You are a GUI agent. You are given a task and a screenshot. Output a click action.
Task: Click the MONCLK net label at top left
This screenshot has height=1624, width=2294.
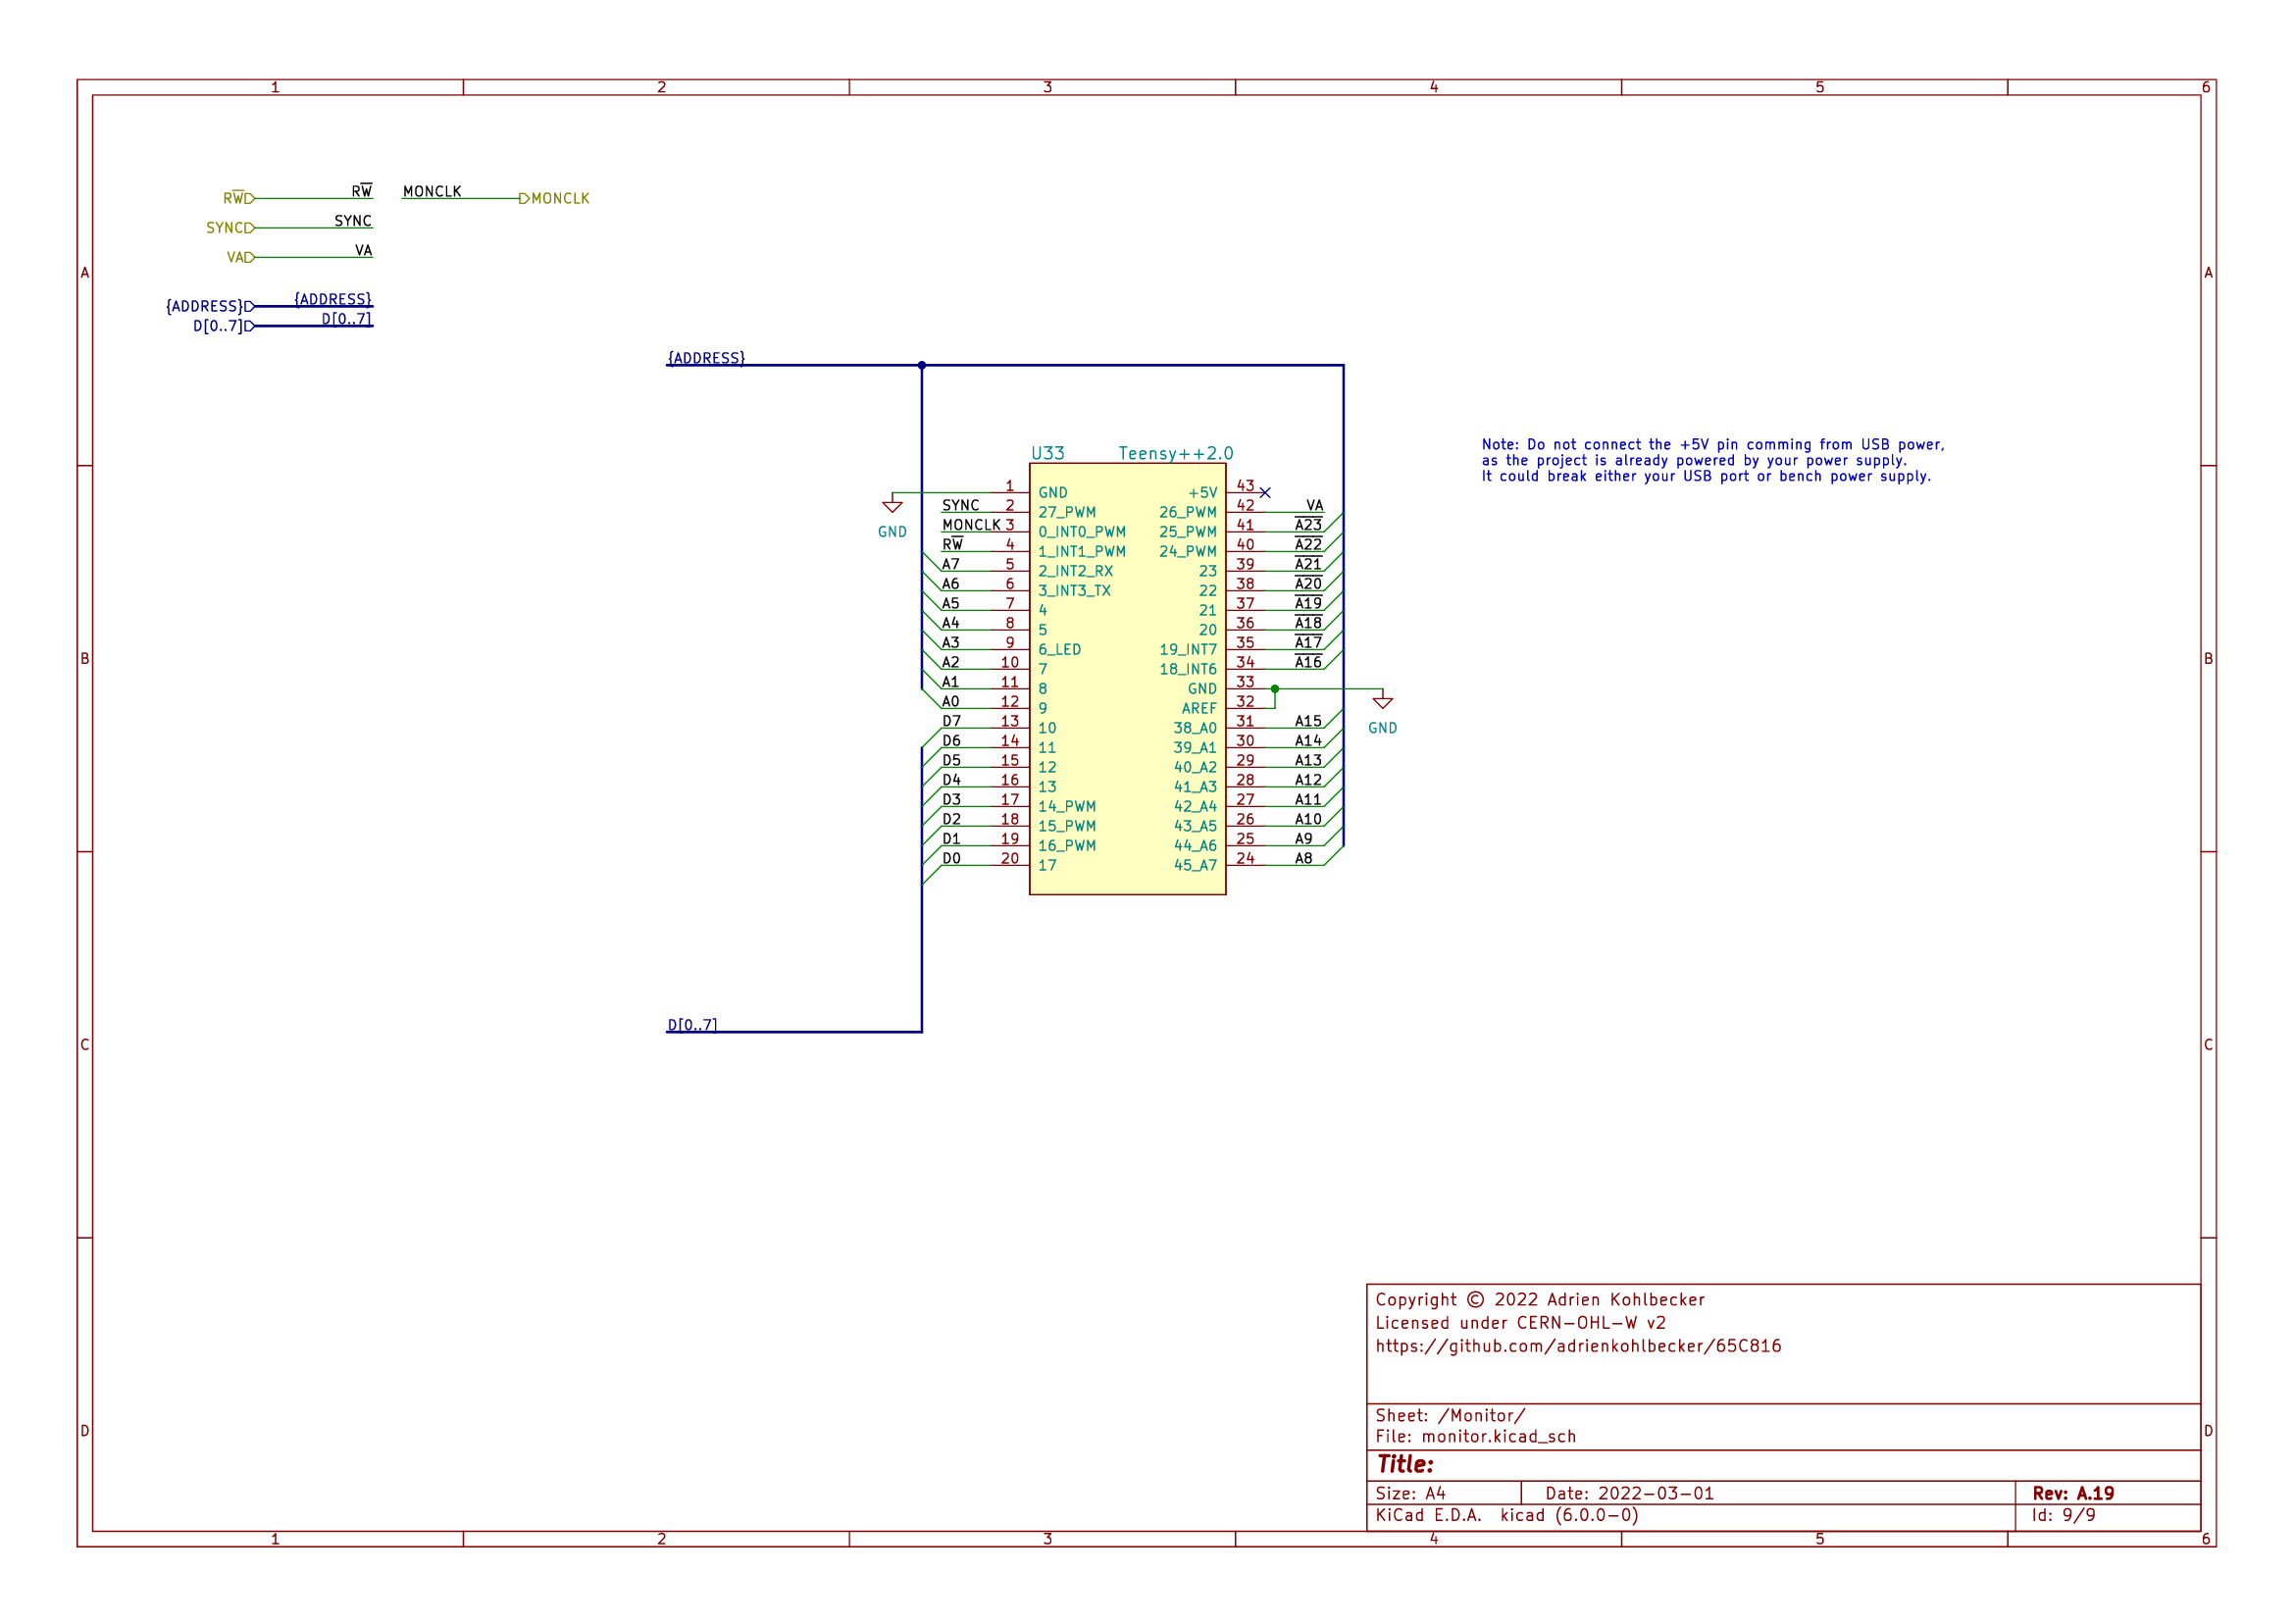click(432, 191)
